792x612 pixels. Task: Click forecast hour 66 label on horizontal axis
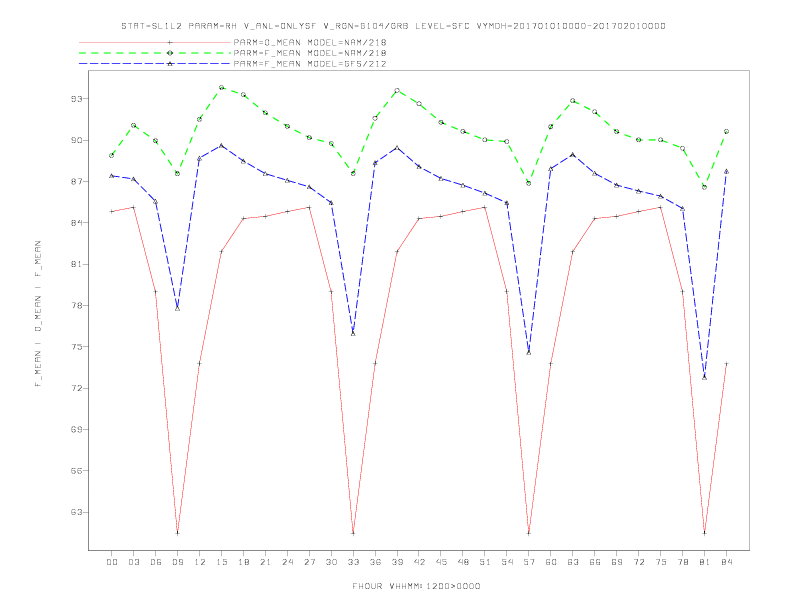595,562
